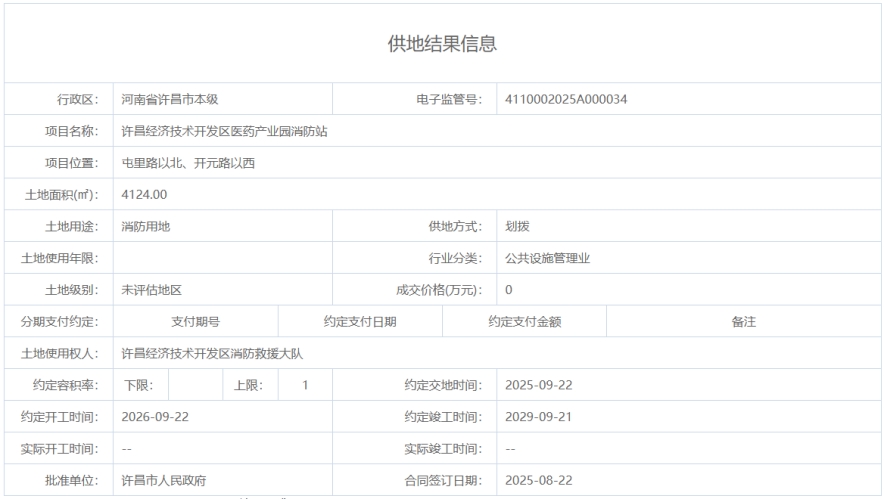The image size is (884, 500).
Task: Click the land area value 4124.00
Action: pyautogui.click(x=144, y=195)
